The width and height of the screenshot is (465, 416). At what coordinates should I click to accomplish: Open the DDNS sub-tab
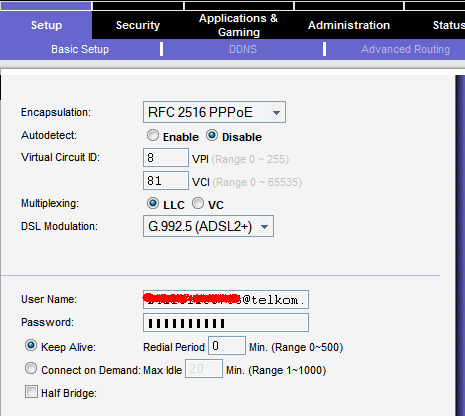click(x=243, y=49)
